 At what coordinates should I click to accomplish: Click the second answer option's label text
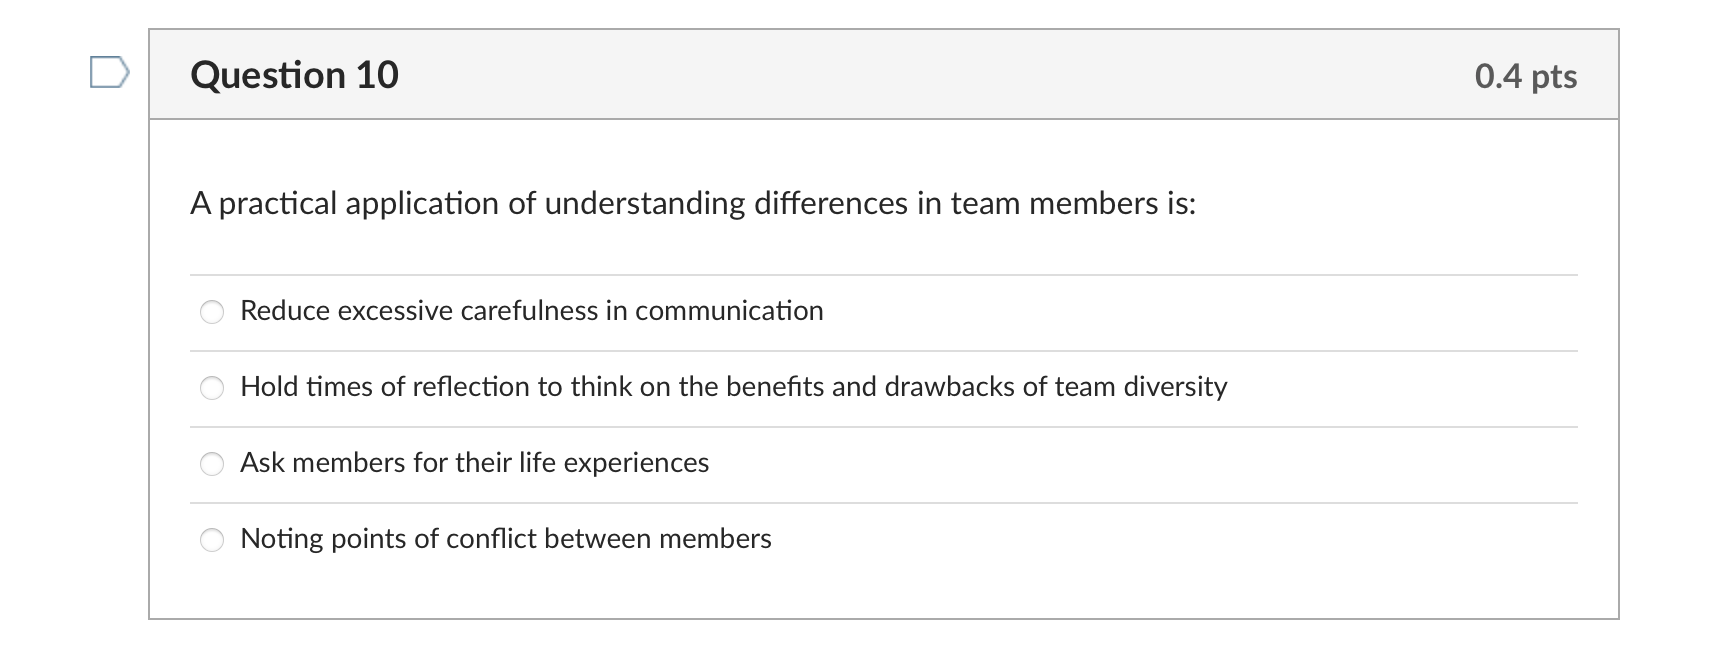pos(733,387)
